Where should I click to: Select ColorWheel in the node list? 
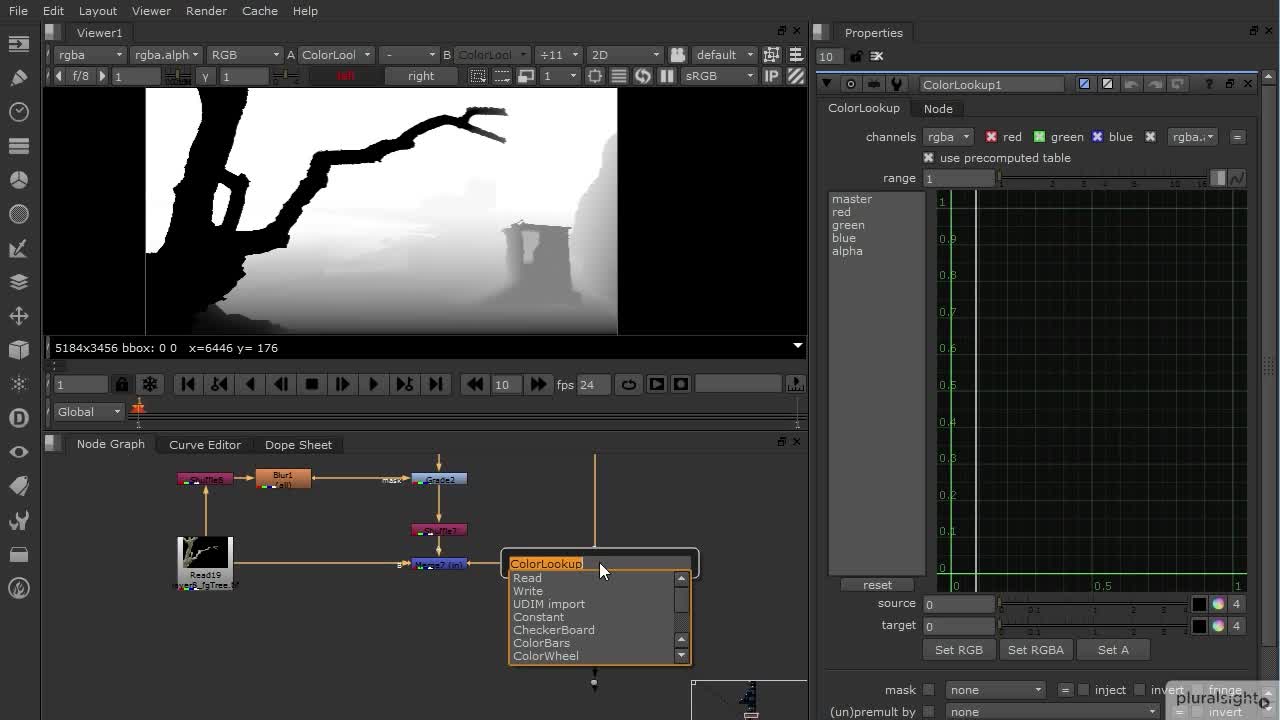point(545,656)
